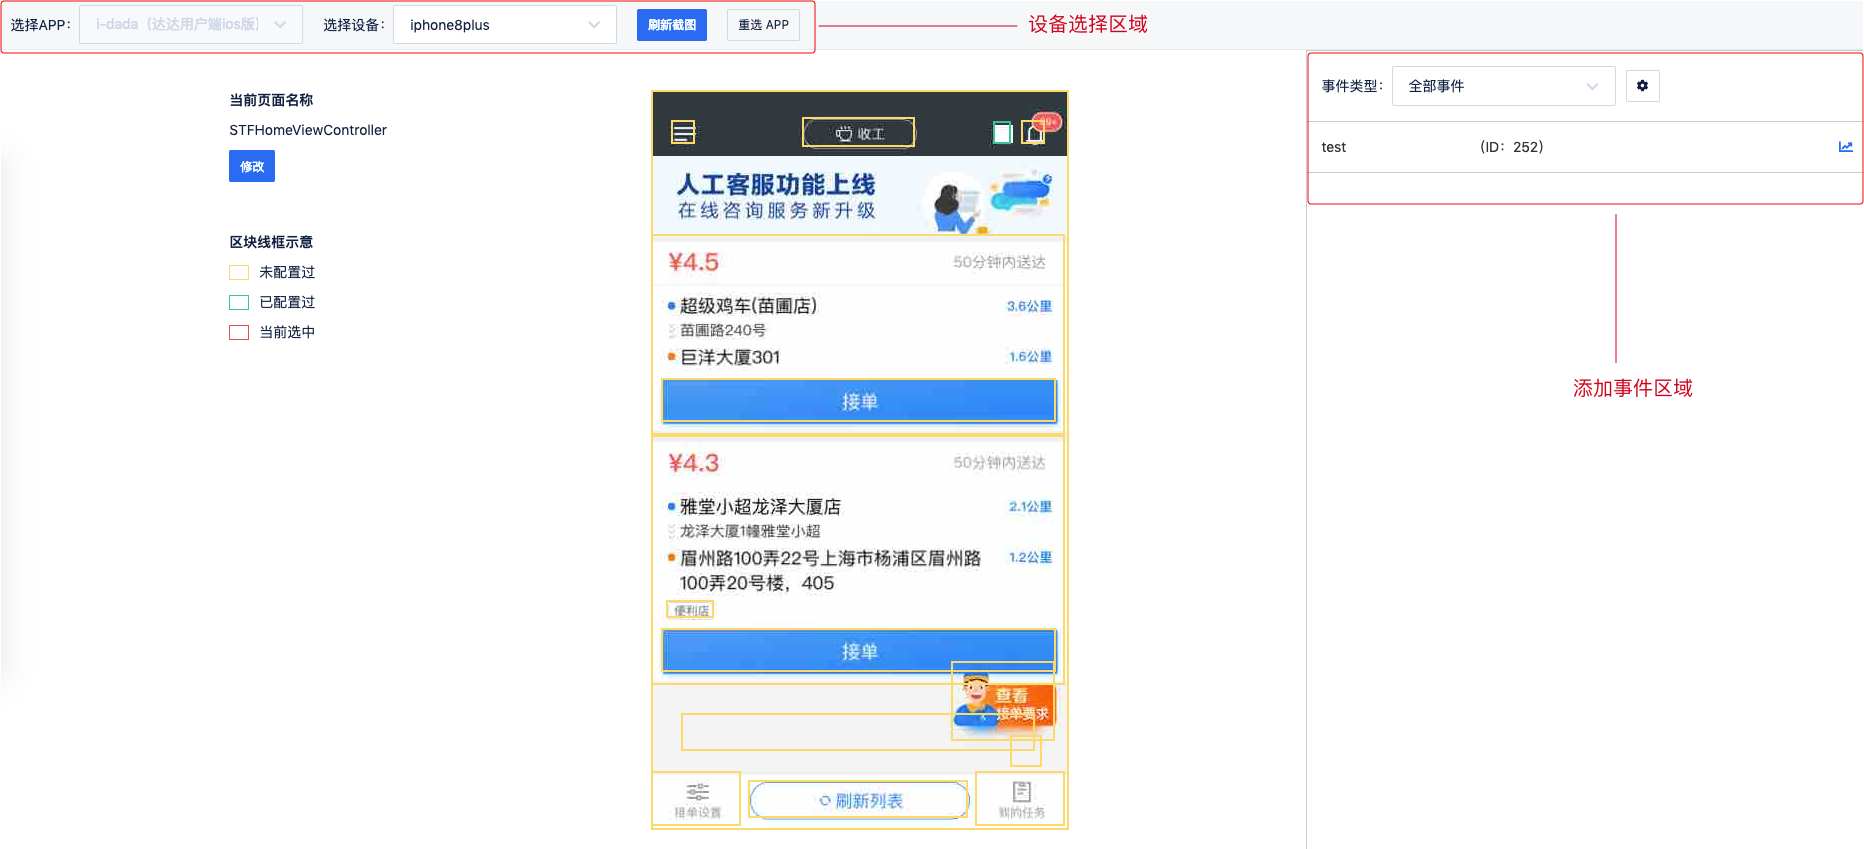Viewport: 1864px width, 849px height.
Task: Select the 2.1公里 distance label
Action: pyautogui.click(x=1030, y=507)
